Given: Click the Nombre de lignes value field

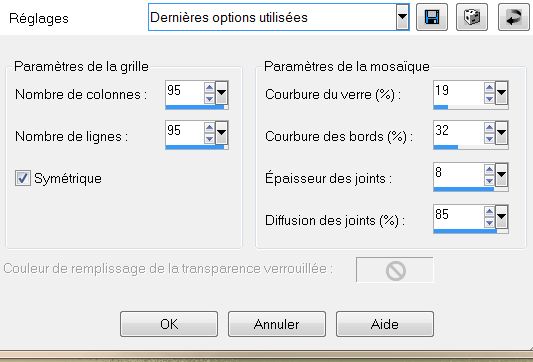Looking at the screenshot, I should click(185, 133).
